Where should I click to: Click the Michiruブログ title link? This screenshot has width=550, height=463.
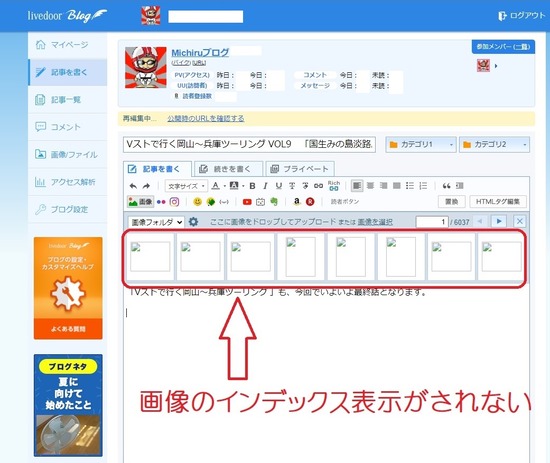point(200,53)
